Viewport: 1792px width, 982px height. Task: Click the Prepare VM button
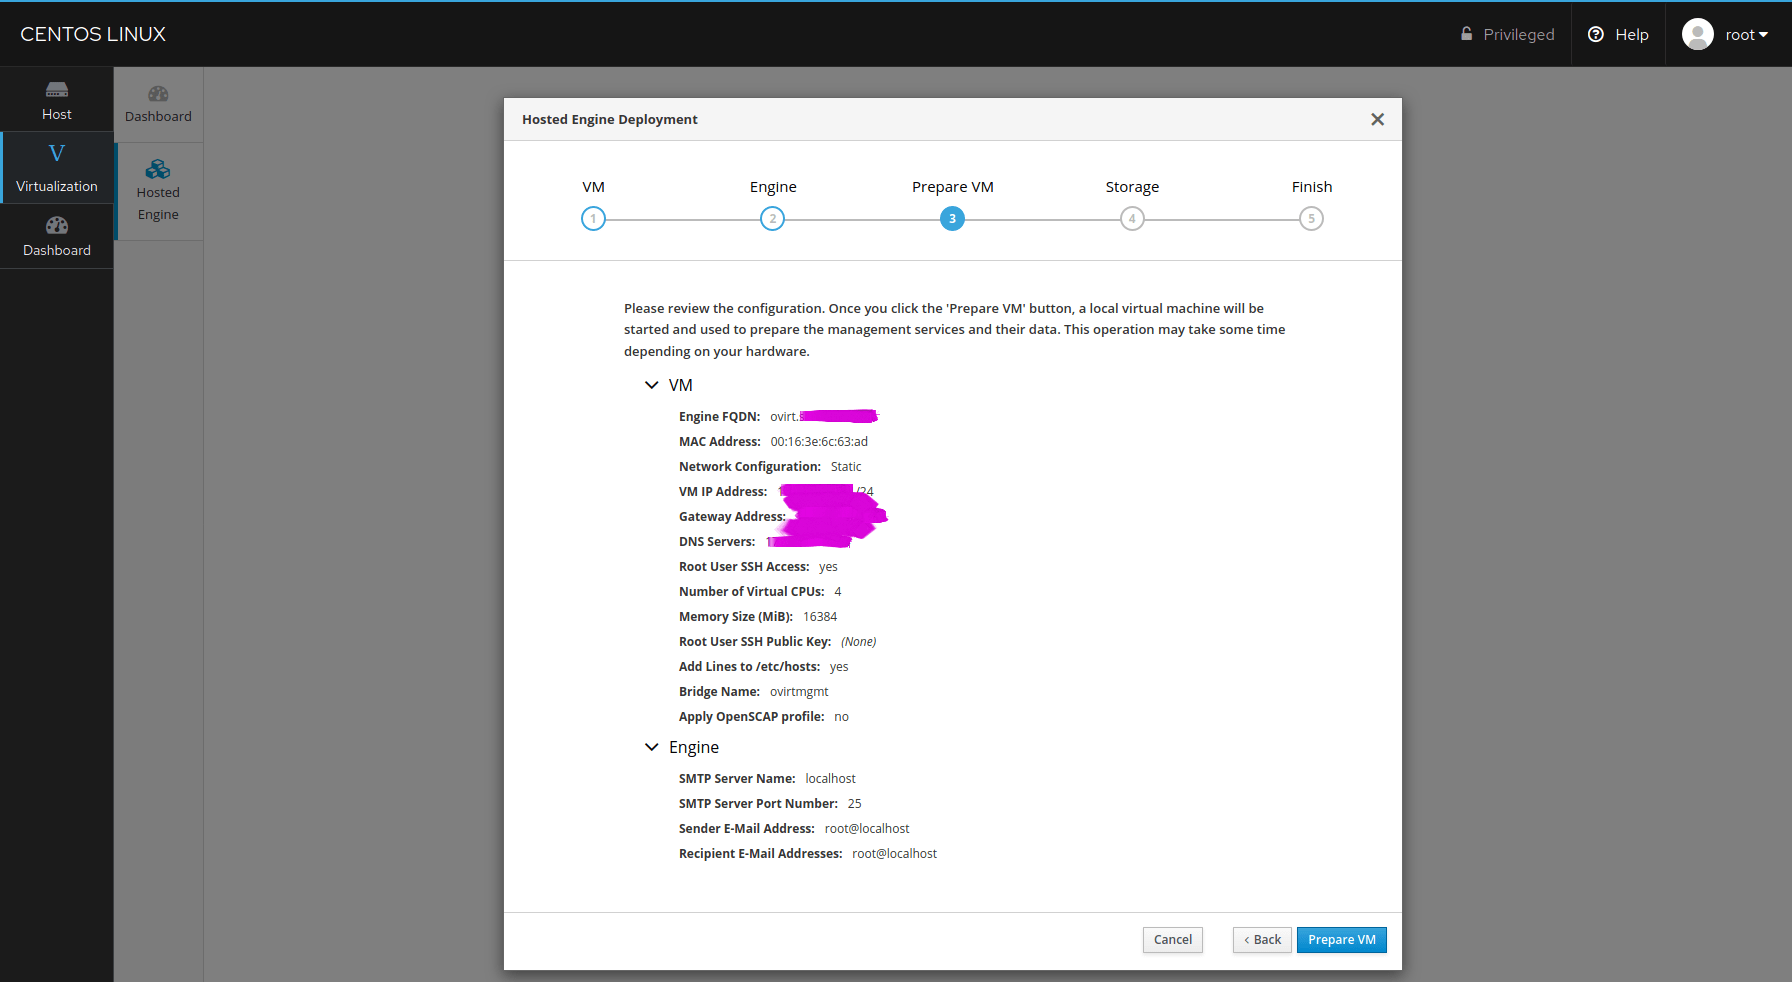tap(1341, 940)
